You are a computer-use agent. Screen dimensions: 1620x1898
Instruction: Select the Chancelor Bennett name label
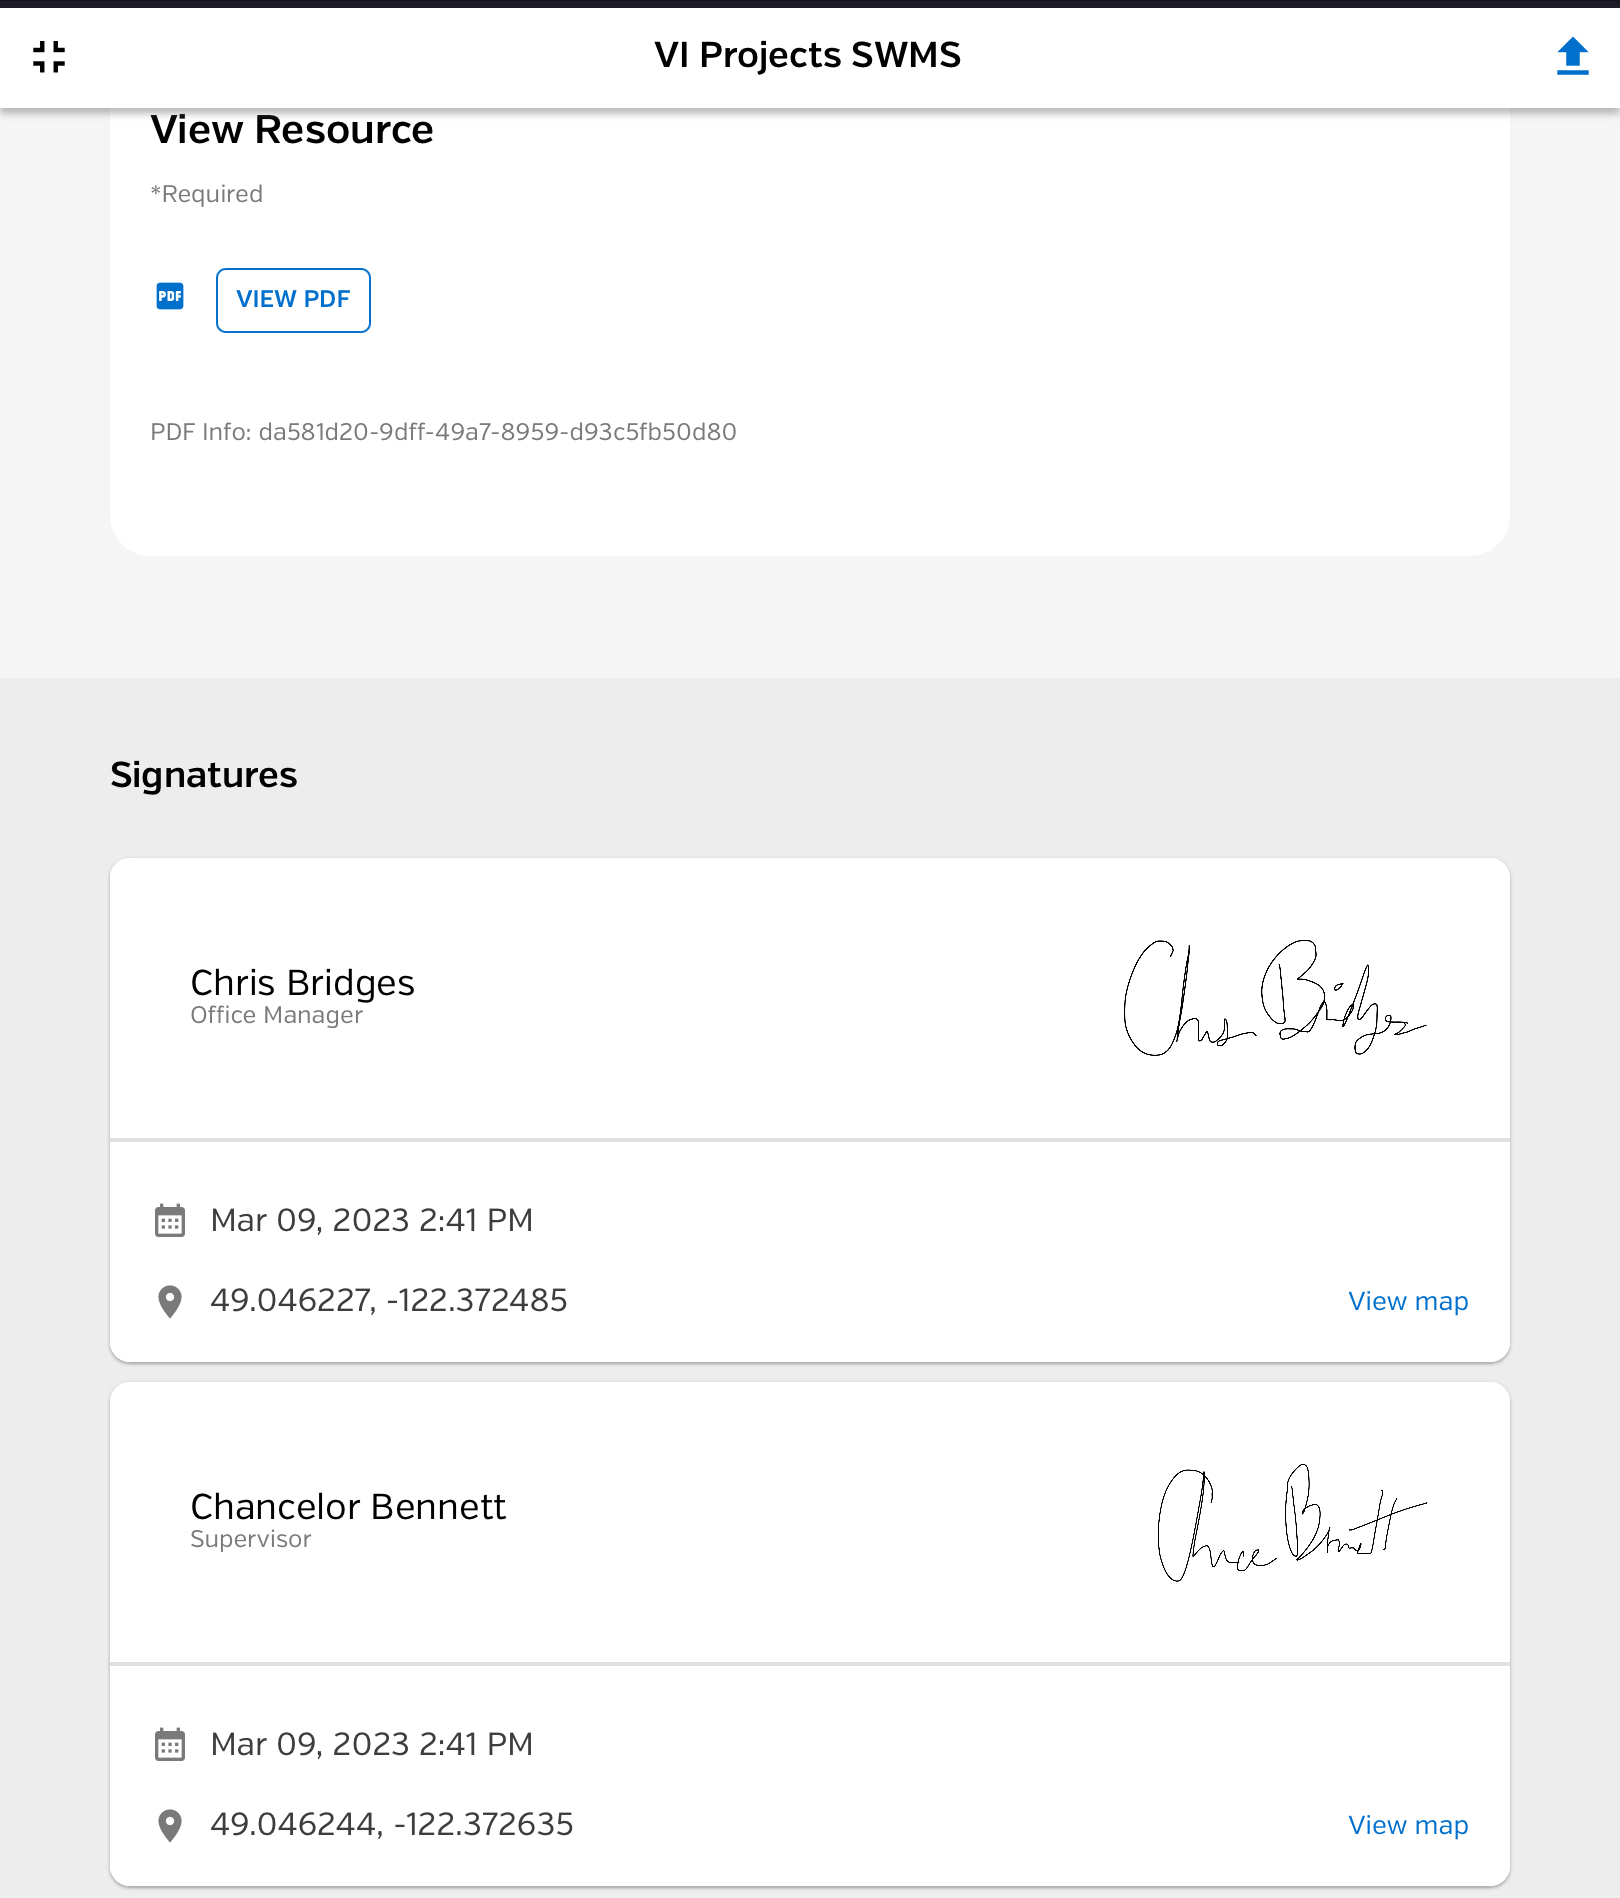pyautogui.click(x=348, y=1507)
